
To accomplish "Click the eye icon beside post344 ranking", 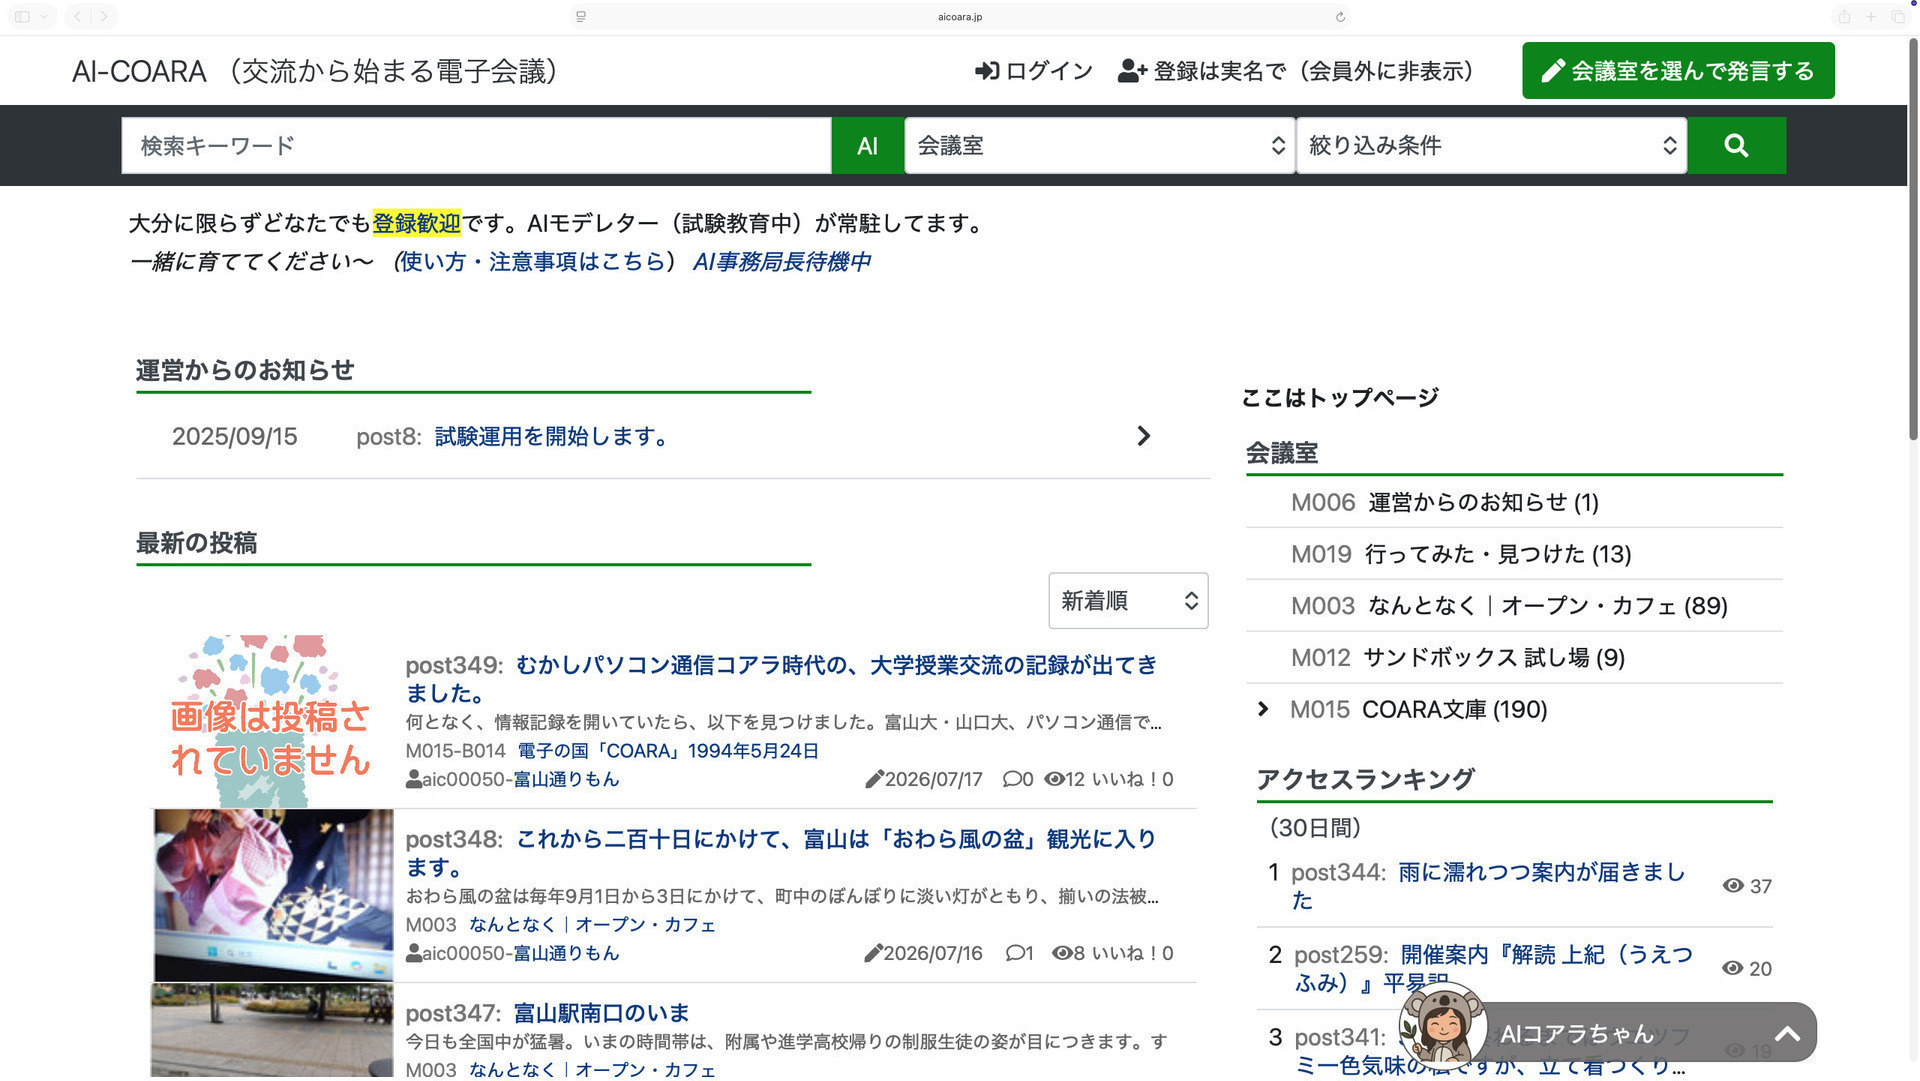I will coord(1733,886).
